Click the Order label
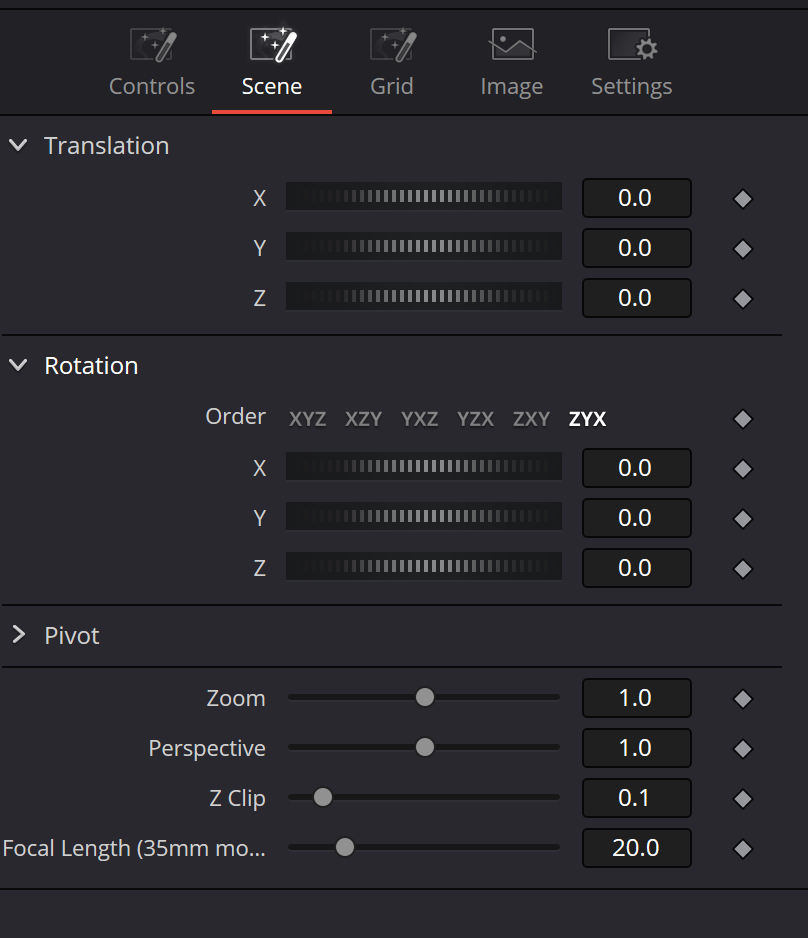The image size is (808, 938). click(235, 416)
